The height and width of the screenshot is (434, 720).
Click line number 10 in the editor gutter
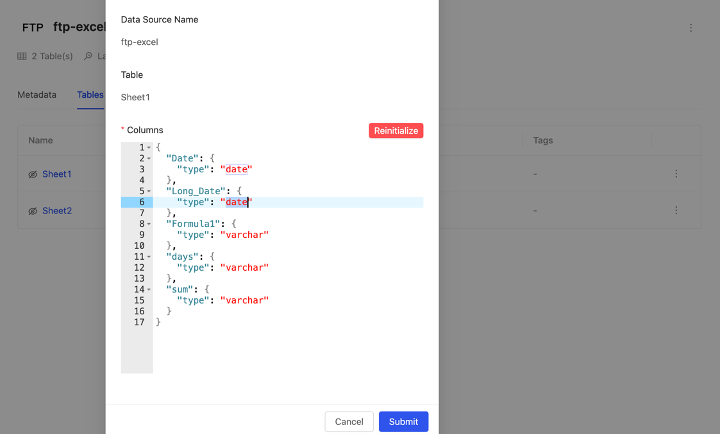(x=139, y=246)
